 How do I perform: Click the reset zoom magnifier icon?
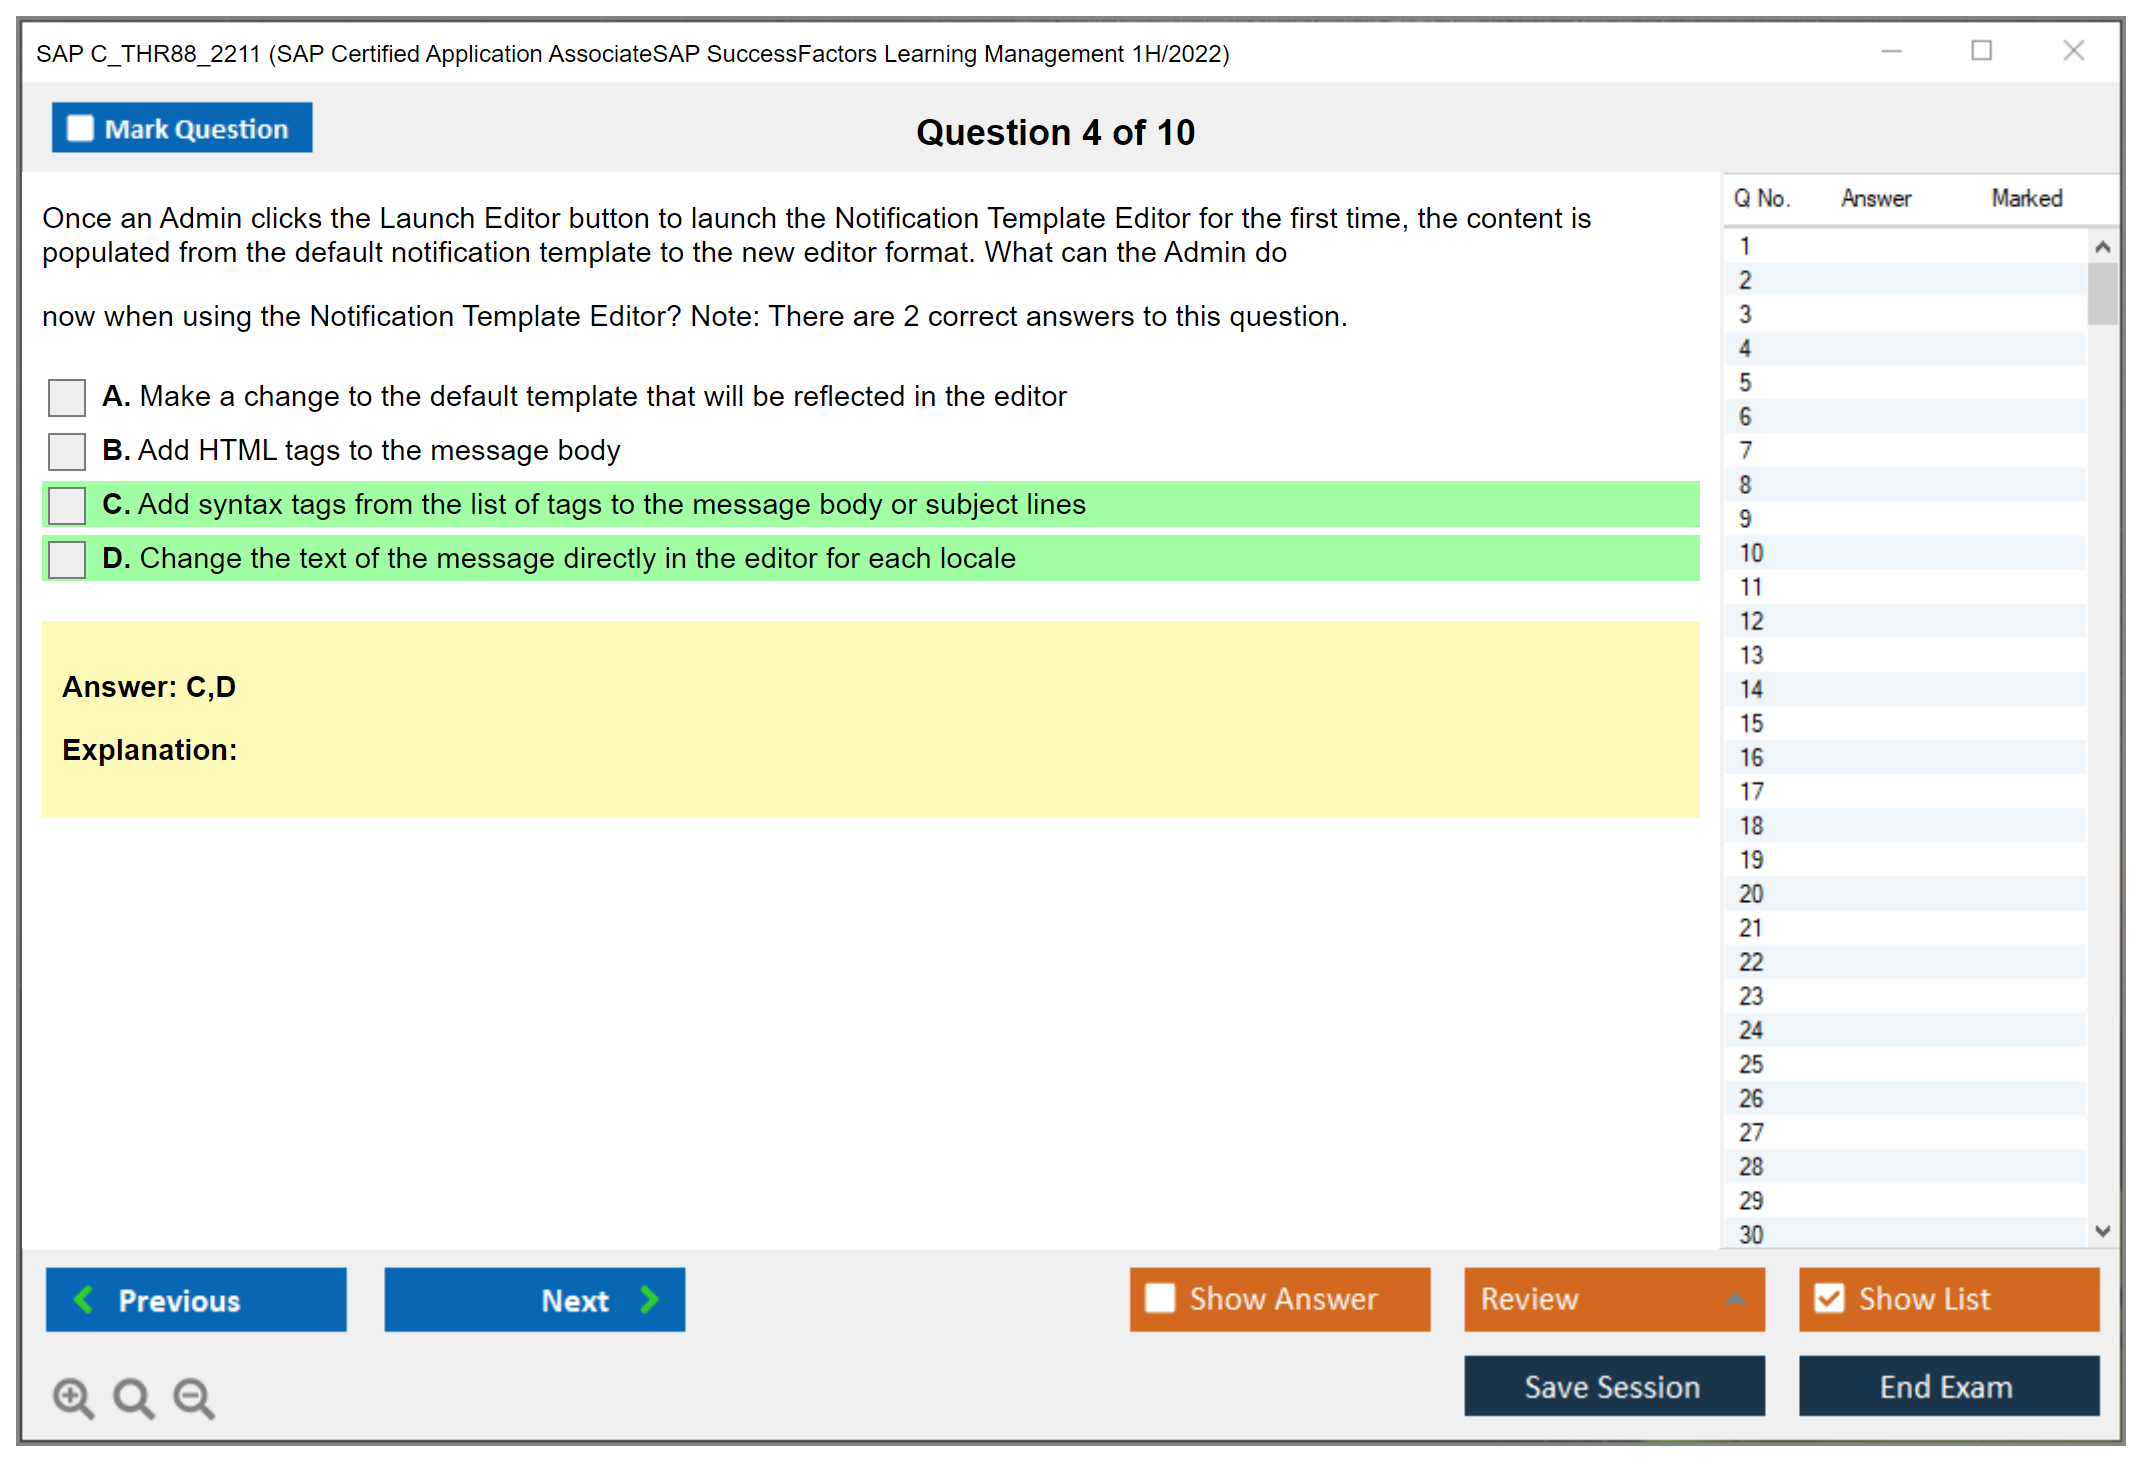133,1397
